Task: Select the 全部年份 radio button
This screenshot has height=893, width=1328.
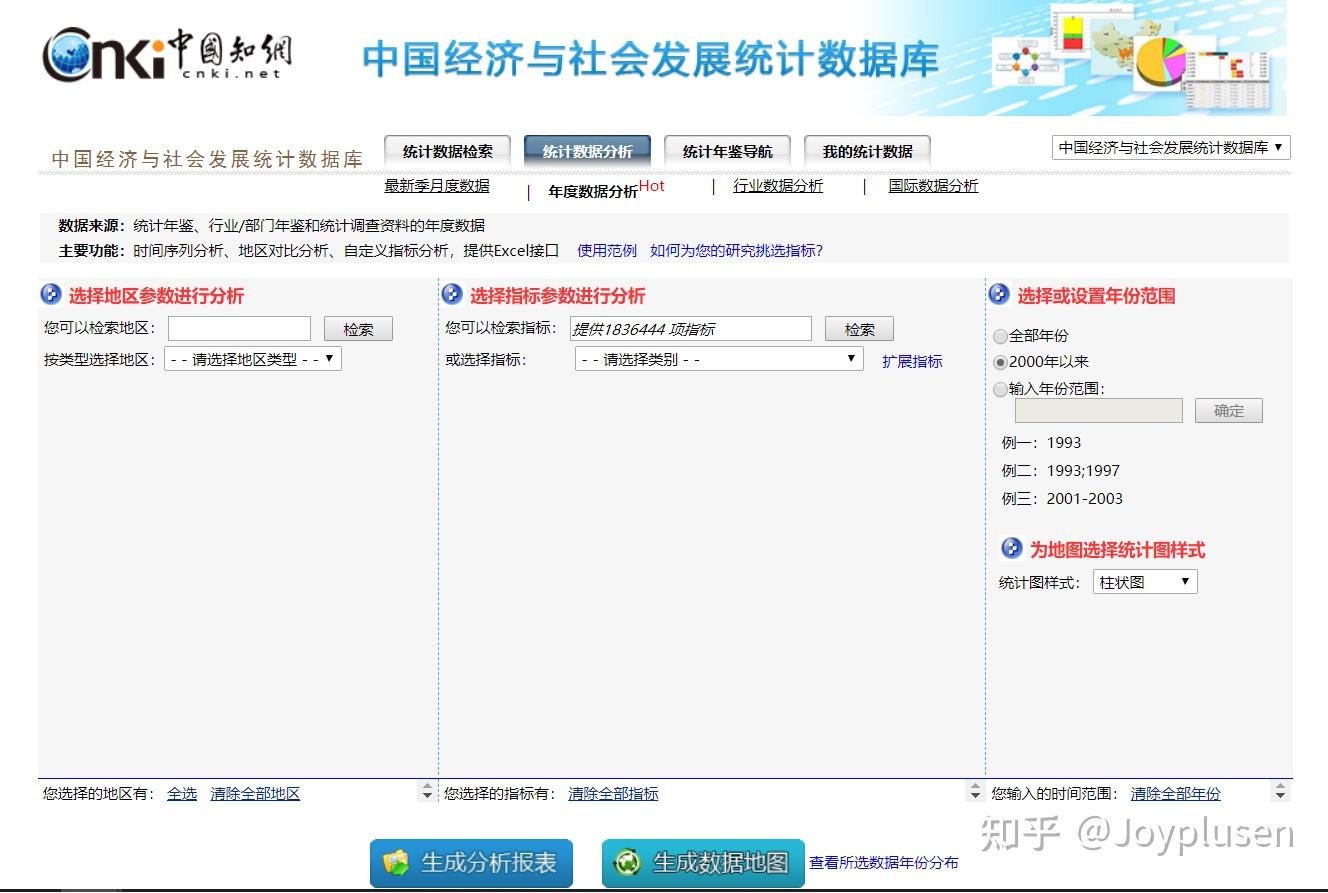Action: click(1000, 337)
